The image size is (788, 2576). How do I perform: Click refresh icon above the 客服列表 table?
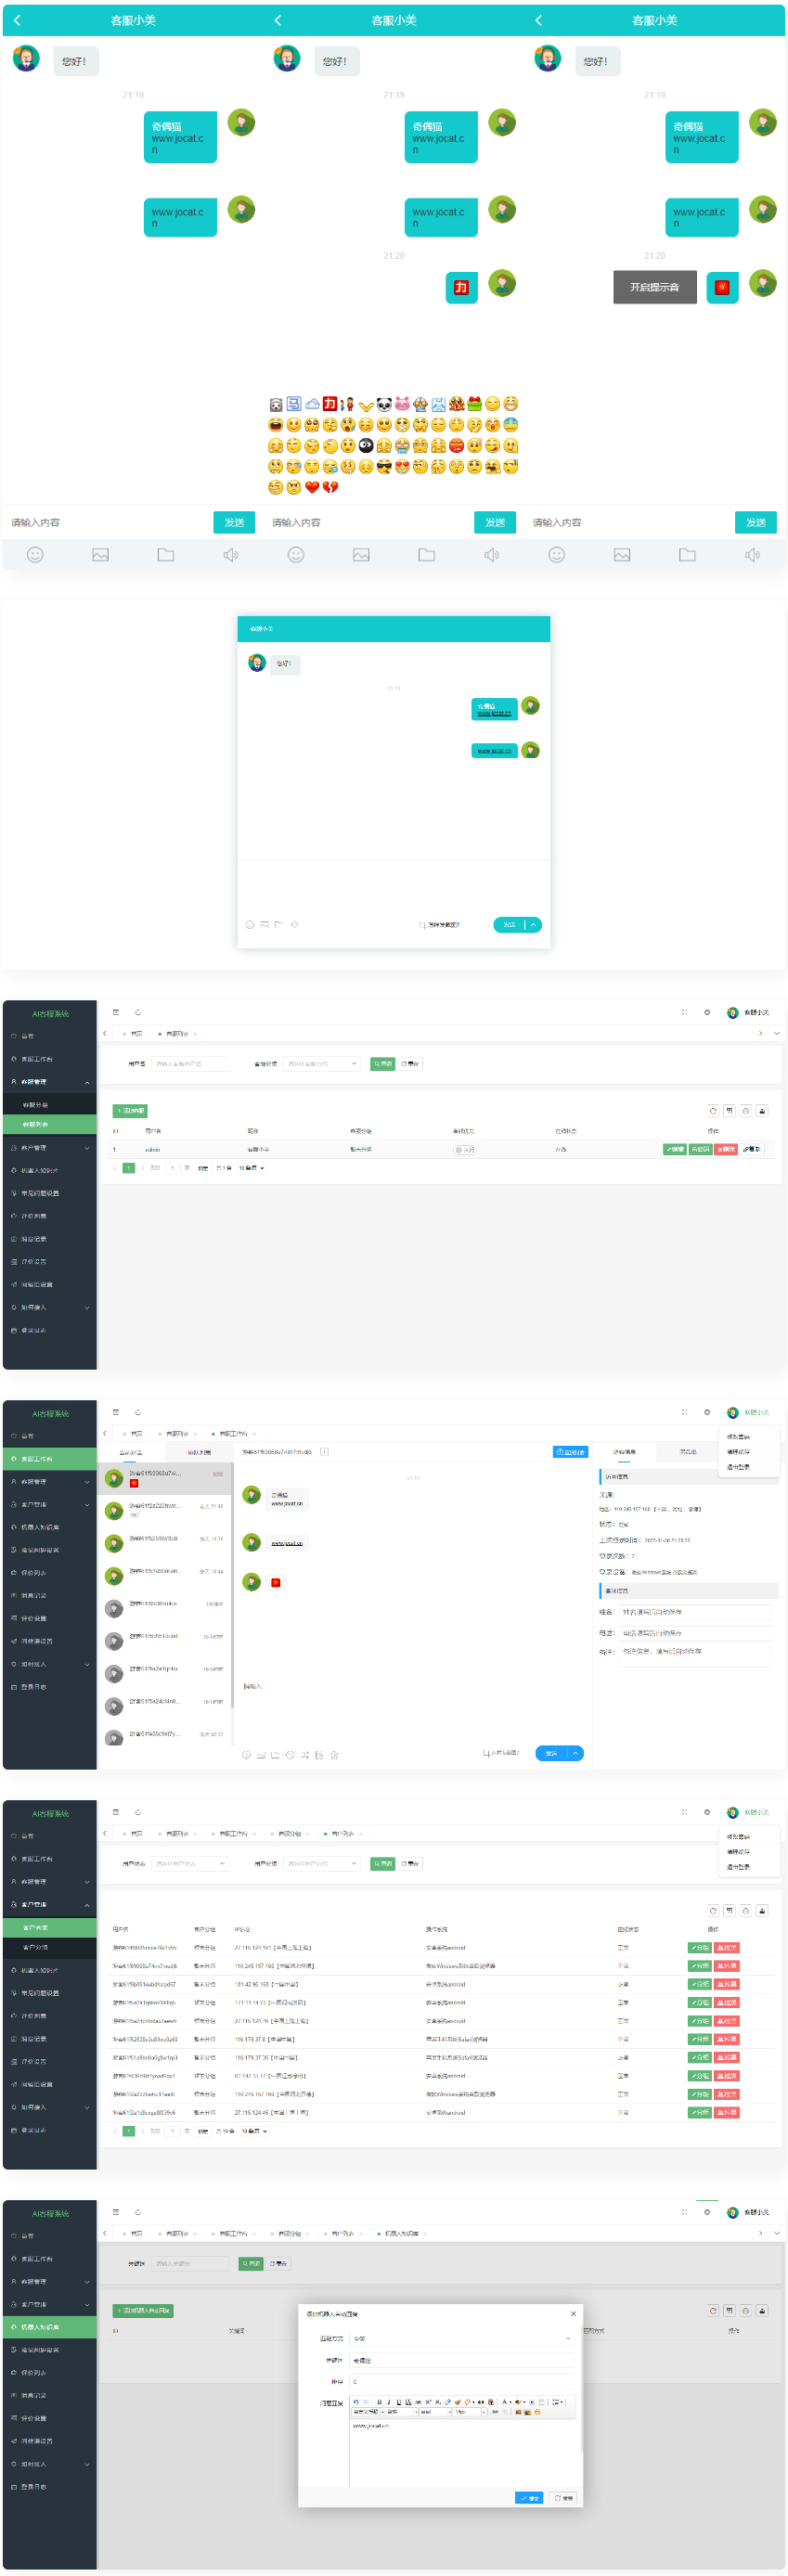(713, 1110)
